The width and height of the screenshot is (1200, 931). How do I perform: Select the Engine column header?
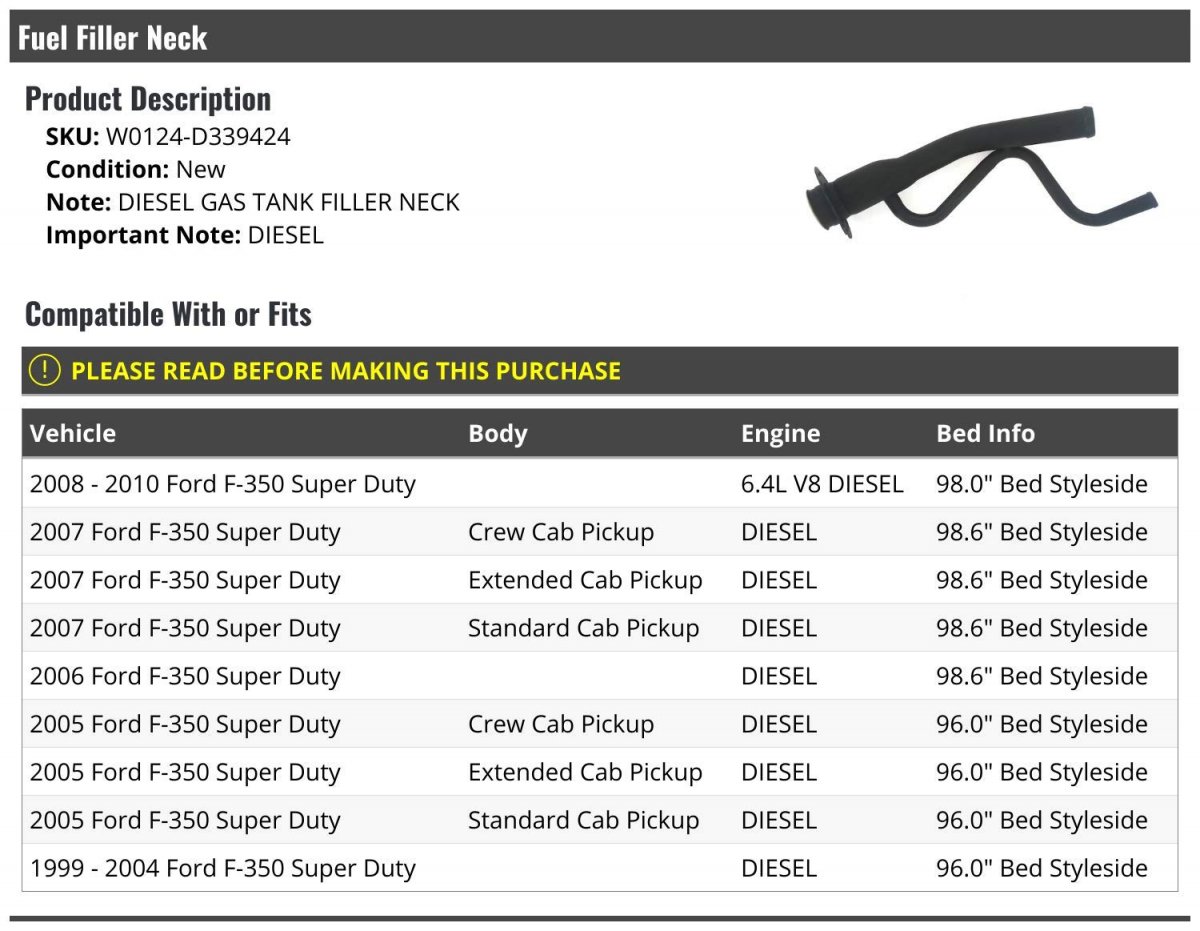pyautogui.click(x=780, y=434)
